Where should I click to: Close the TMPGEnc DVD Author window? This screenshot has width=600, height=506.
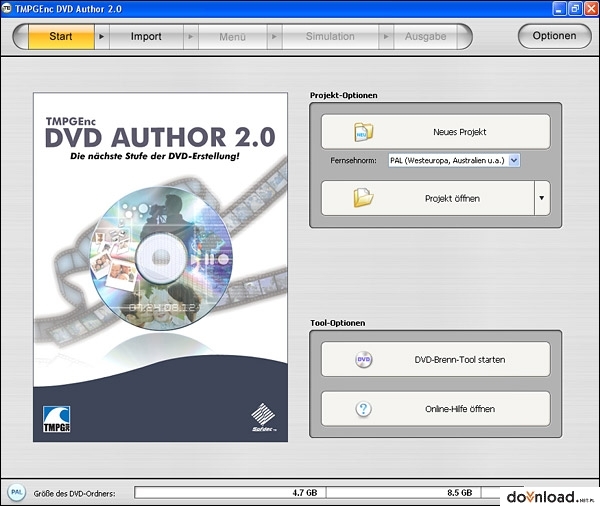(x=591, y=9)
